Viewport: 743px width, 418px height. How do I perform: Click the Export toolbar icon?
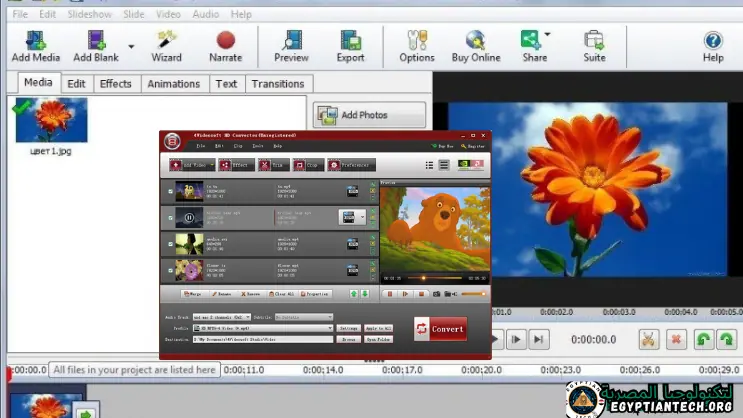[351, 40]
